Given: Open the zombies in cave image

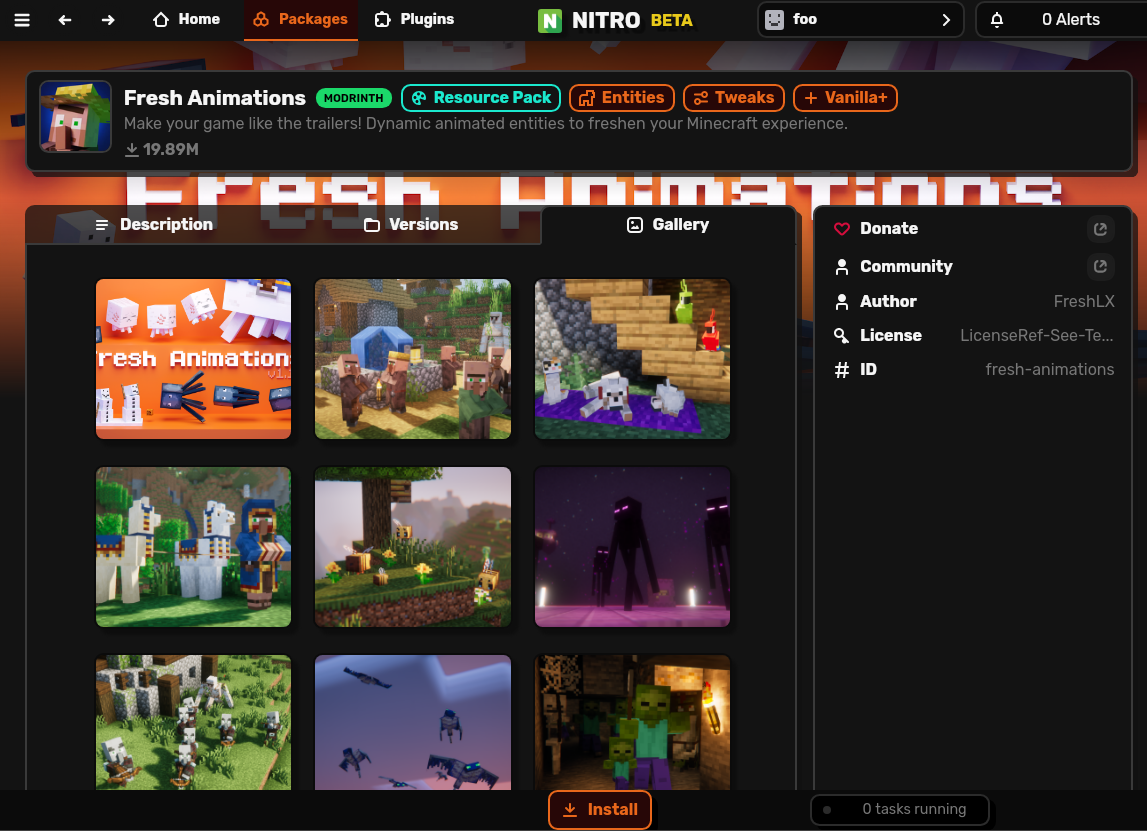Looking at the screenshot, I should pyautogui.click(x=632, y=722).
